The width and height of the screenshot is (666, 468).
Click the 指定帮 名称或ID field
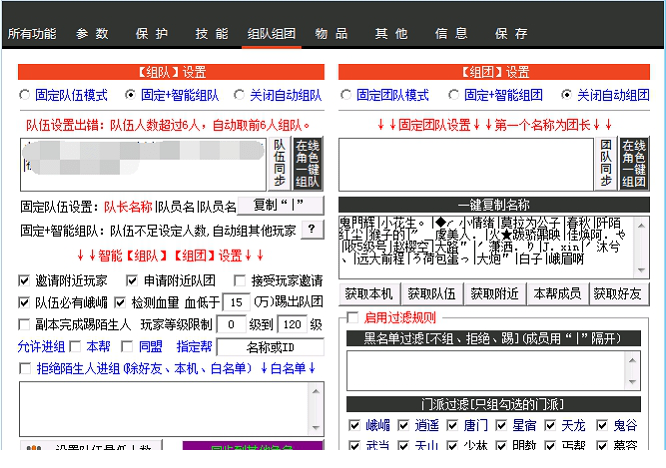(x=271, y=347)
